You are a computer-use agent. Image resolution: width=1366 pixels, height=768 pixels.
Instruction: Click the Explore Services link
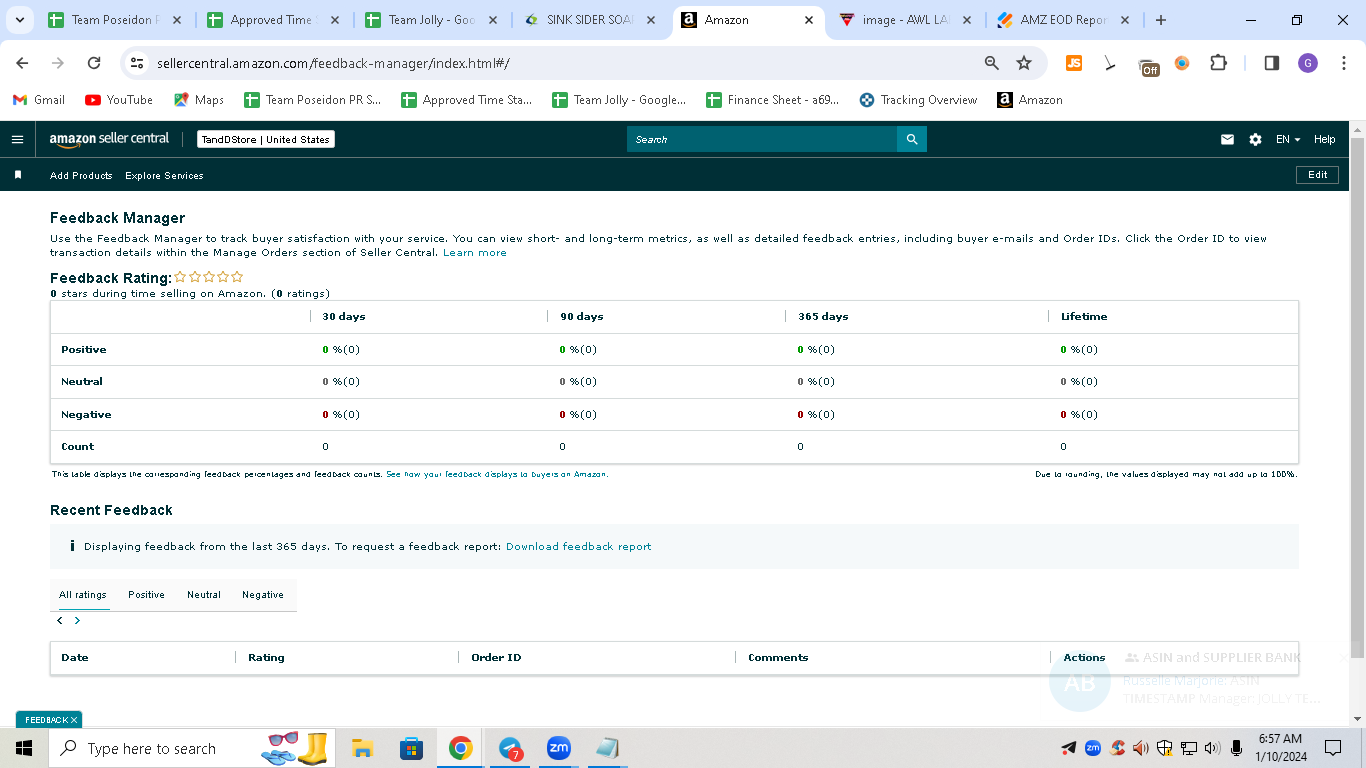tap(164, 175)
